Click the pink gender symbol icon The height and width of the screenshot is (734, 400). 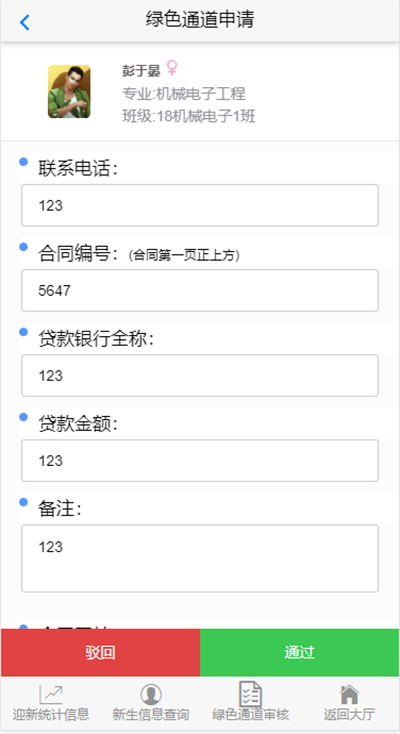pos(172,68)
